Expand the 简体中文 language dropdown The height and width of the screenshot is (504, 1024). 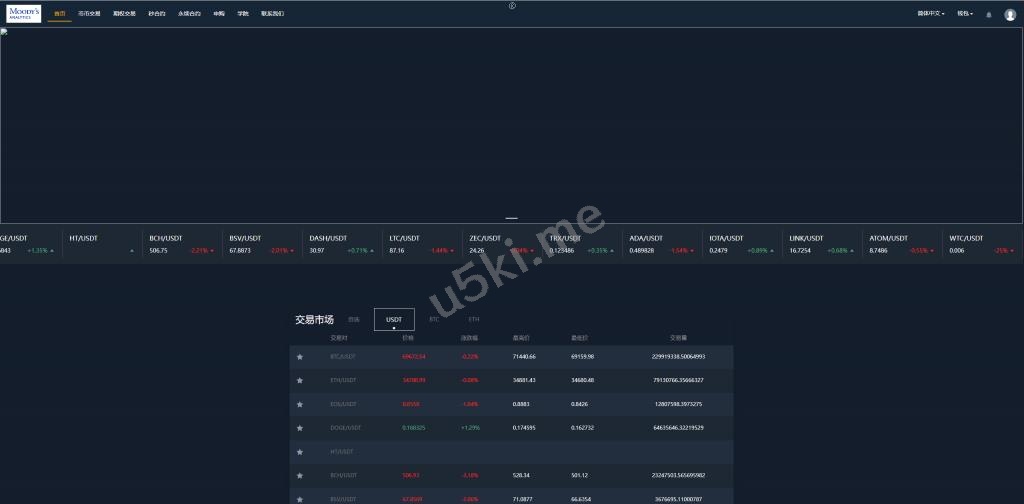pyautogui.click(x=930, y=14)
